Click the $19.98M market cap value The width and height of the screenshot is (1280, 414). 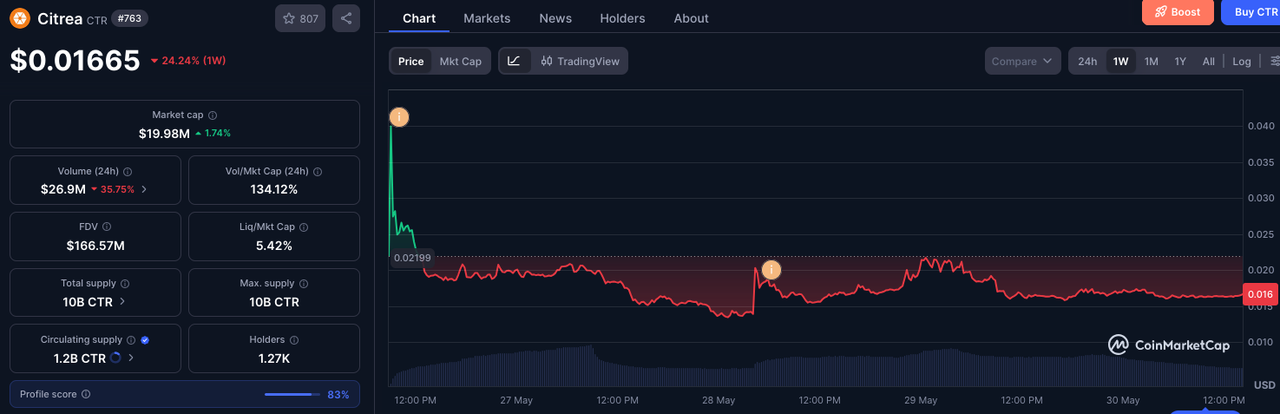click(164, 133)
